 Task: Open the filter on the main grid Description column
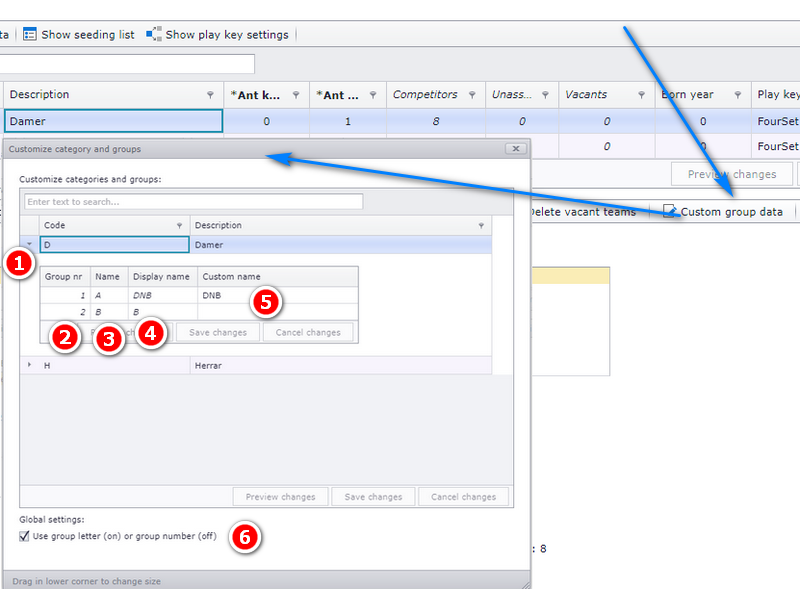(210, 95)
